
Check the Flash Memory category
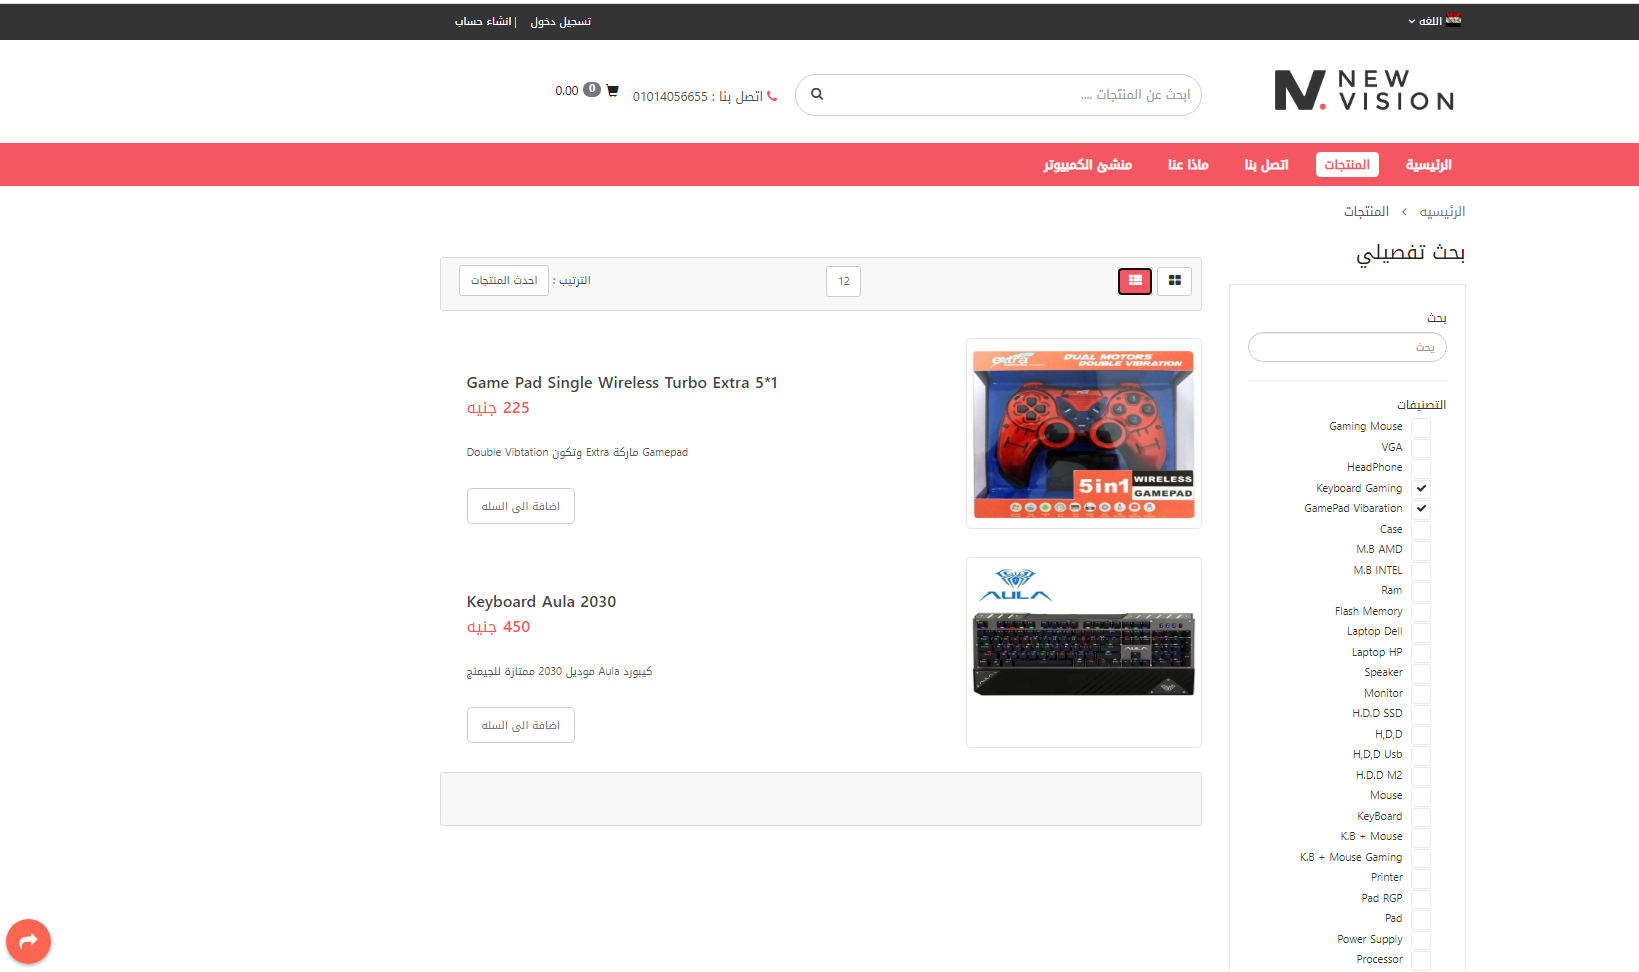(1421, 612)
